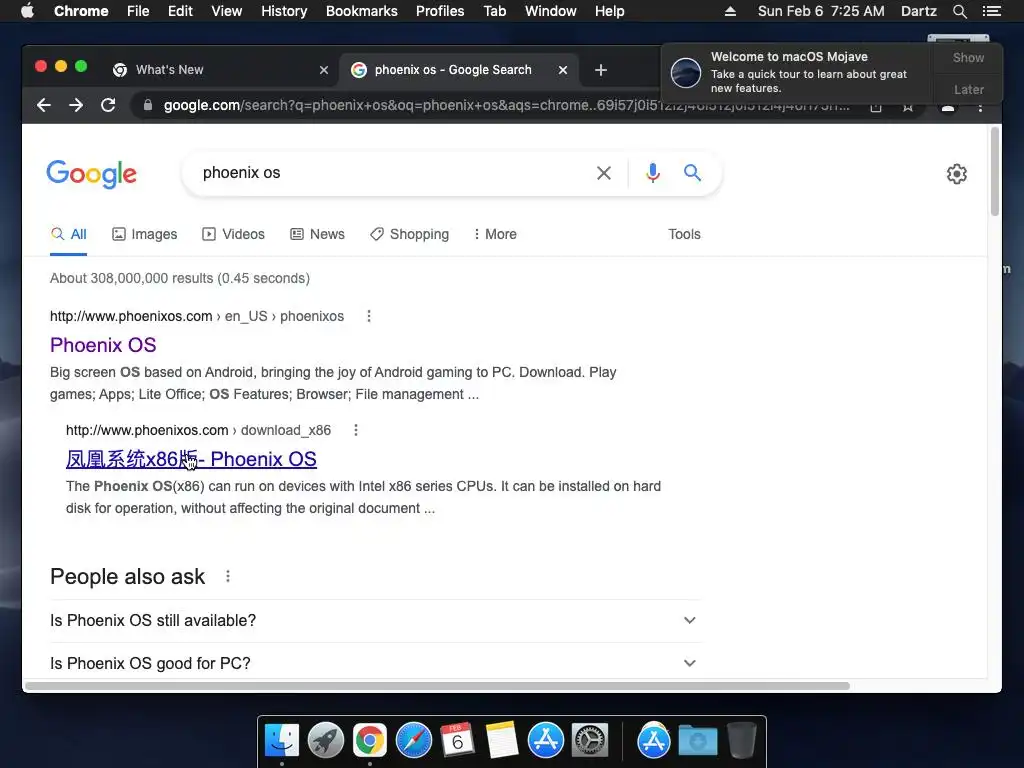Go forward with the browser forward arrow

click(x=76, y=105)
